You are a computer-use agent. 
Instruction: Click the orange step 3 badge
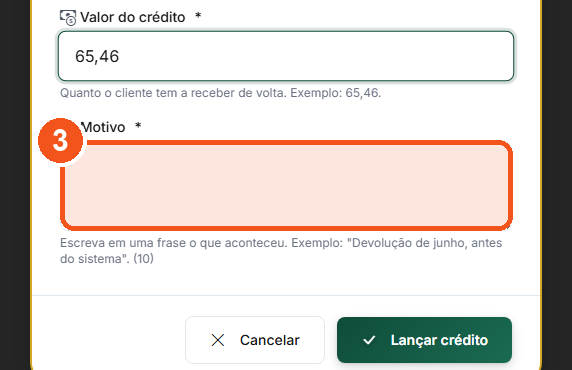(61, 140)
